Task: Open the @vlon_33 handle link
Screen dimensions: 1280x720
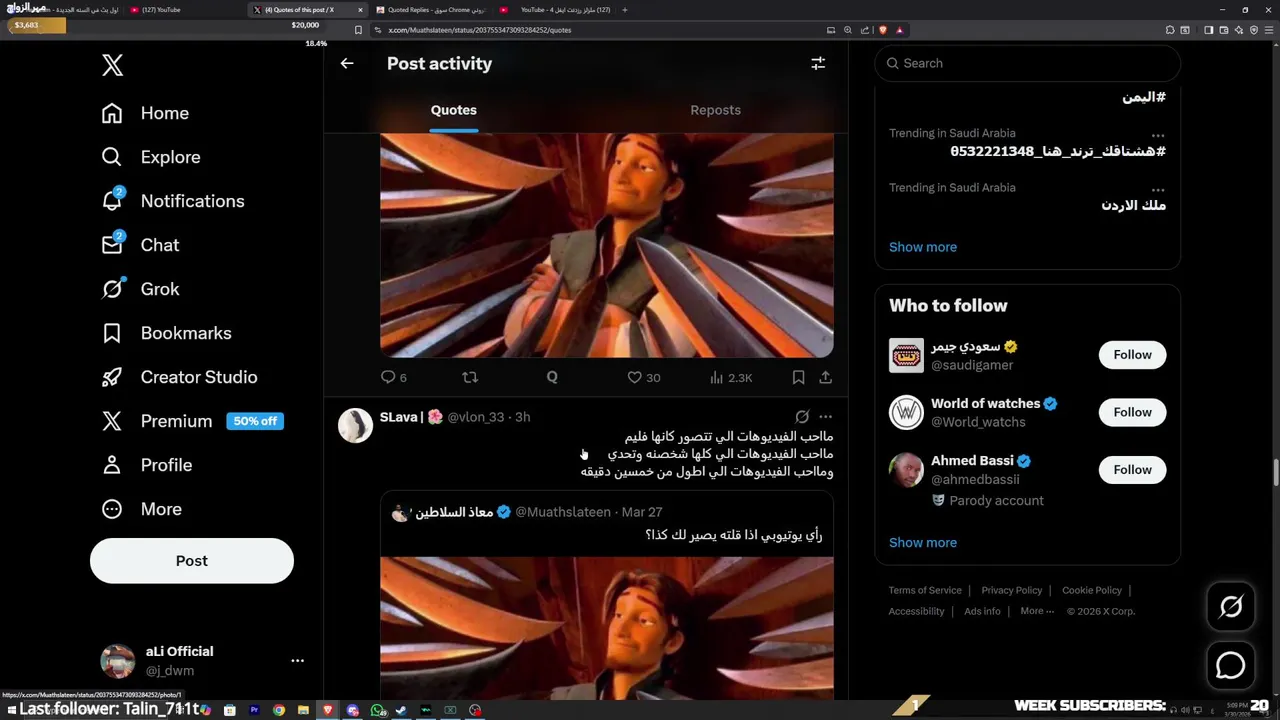Action: (476, 417)
